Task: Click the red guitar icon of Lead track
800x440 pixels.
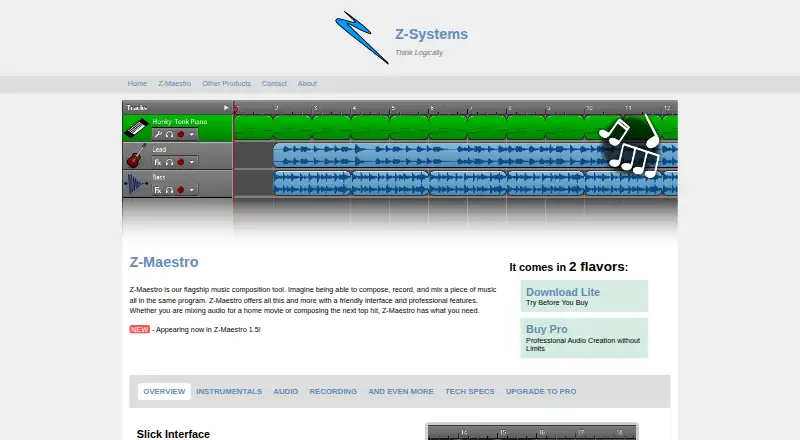Action: coord(136,156)
